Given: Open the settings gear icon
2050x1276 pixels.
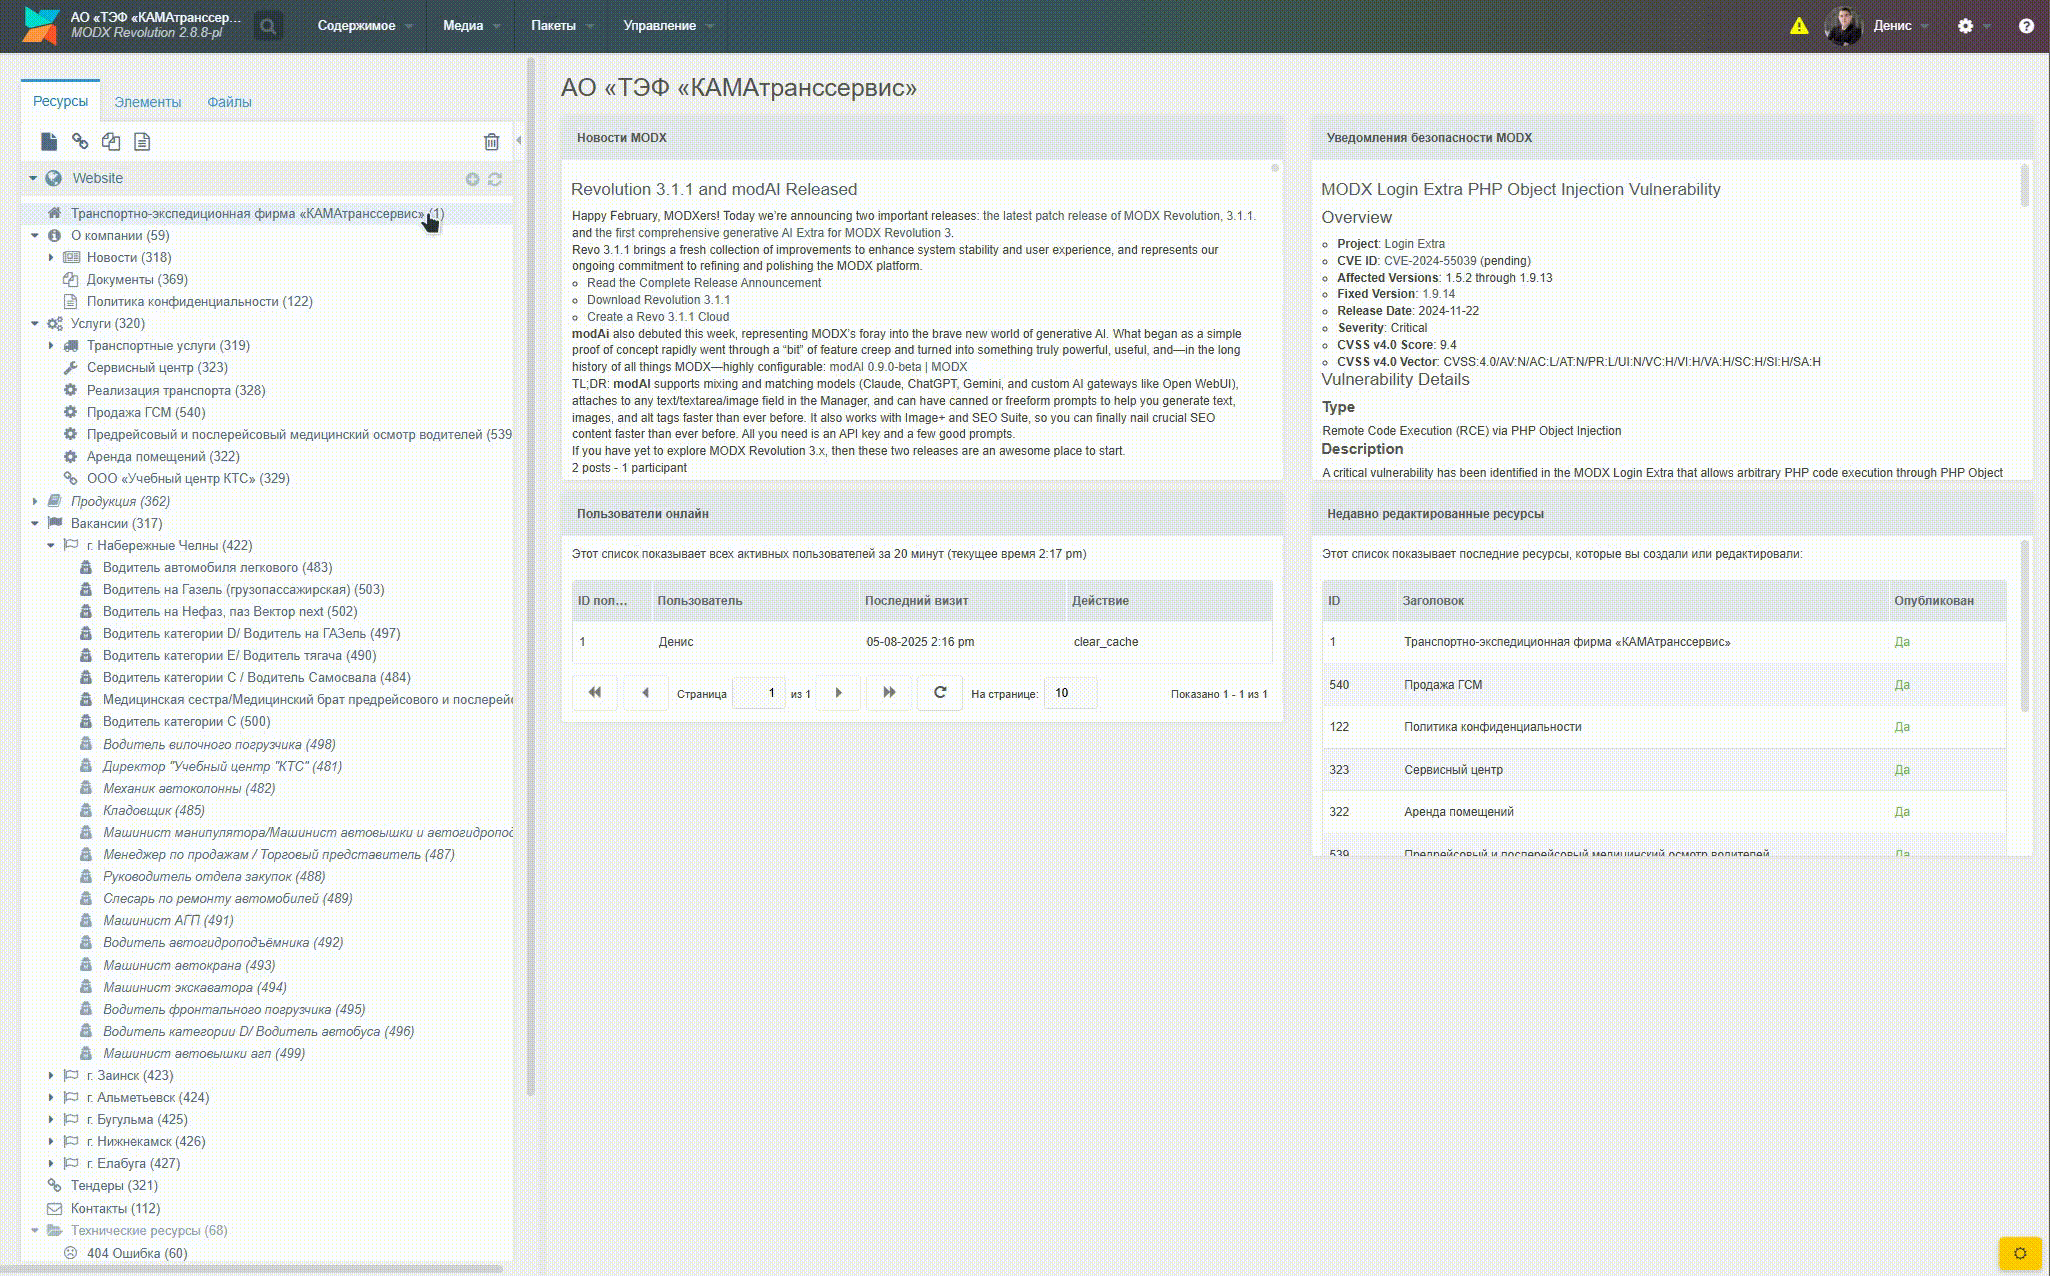Looking at the screenshot, I should point(1966,26).
